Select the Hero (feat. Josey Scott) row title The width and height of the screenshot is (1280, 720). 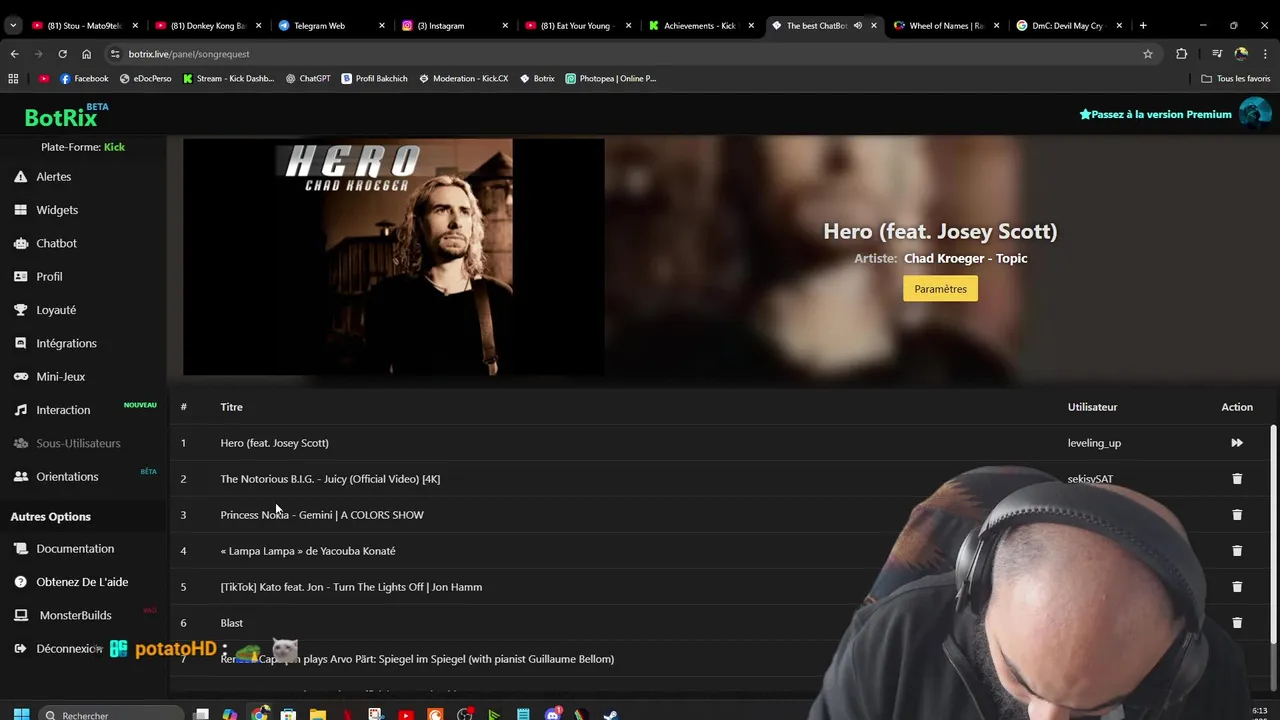pos(274,443)
